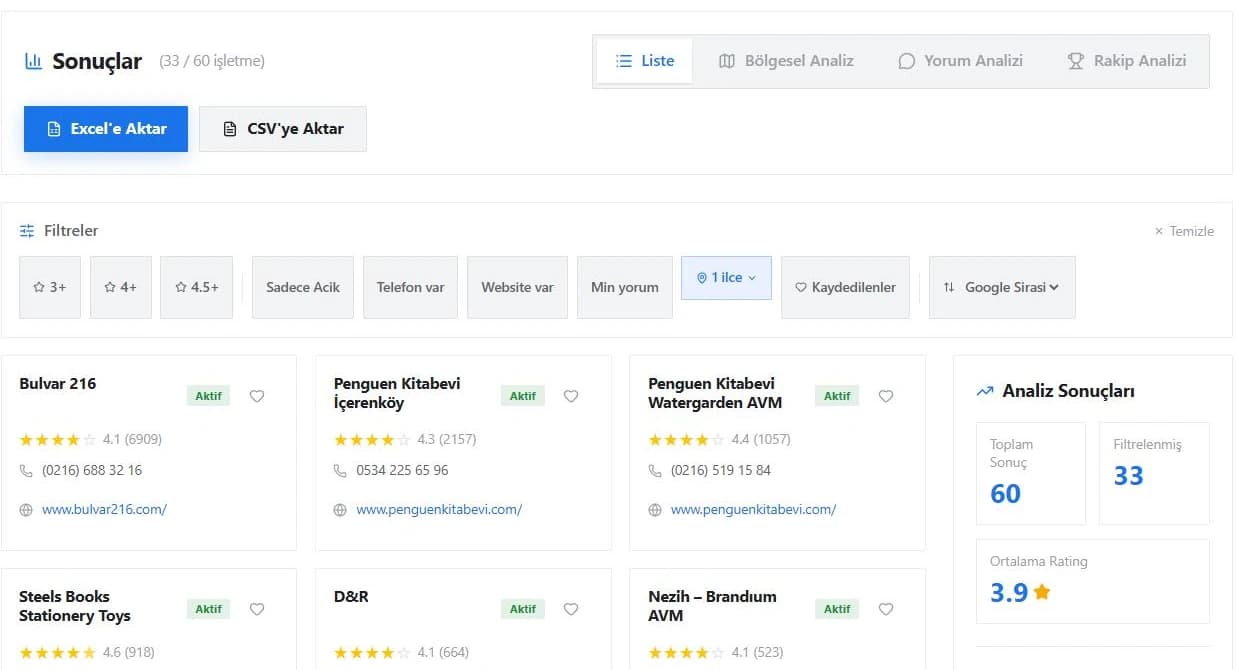Click Aktif badge on Steels Books card

tap(208, 609)
